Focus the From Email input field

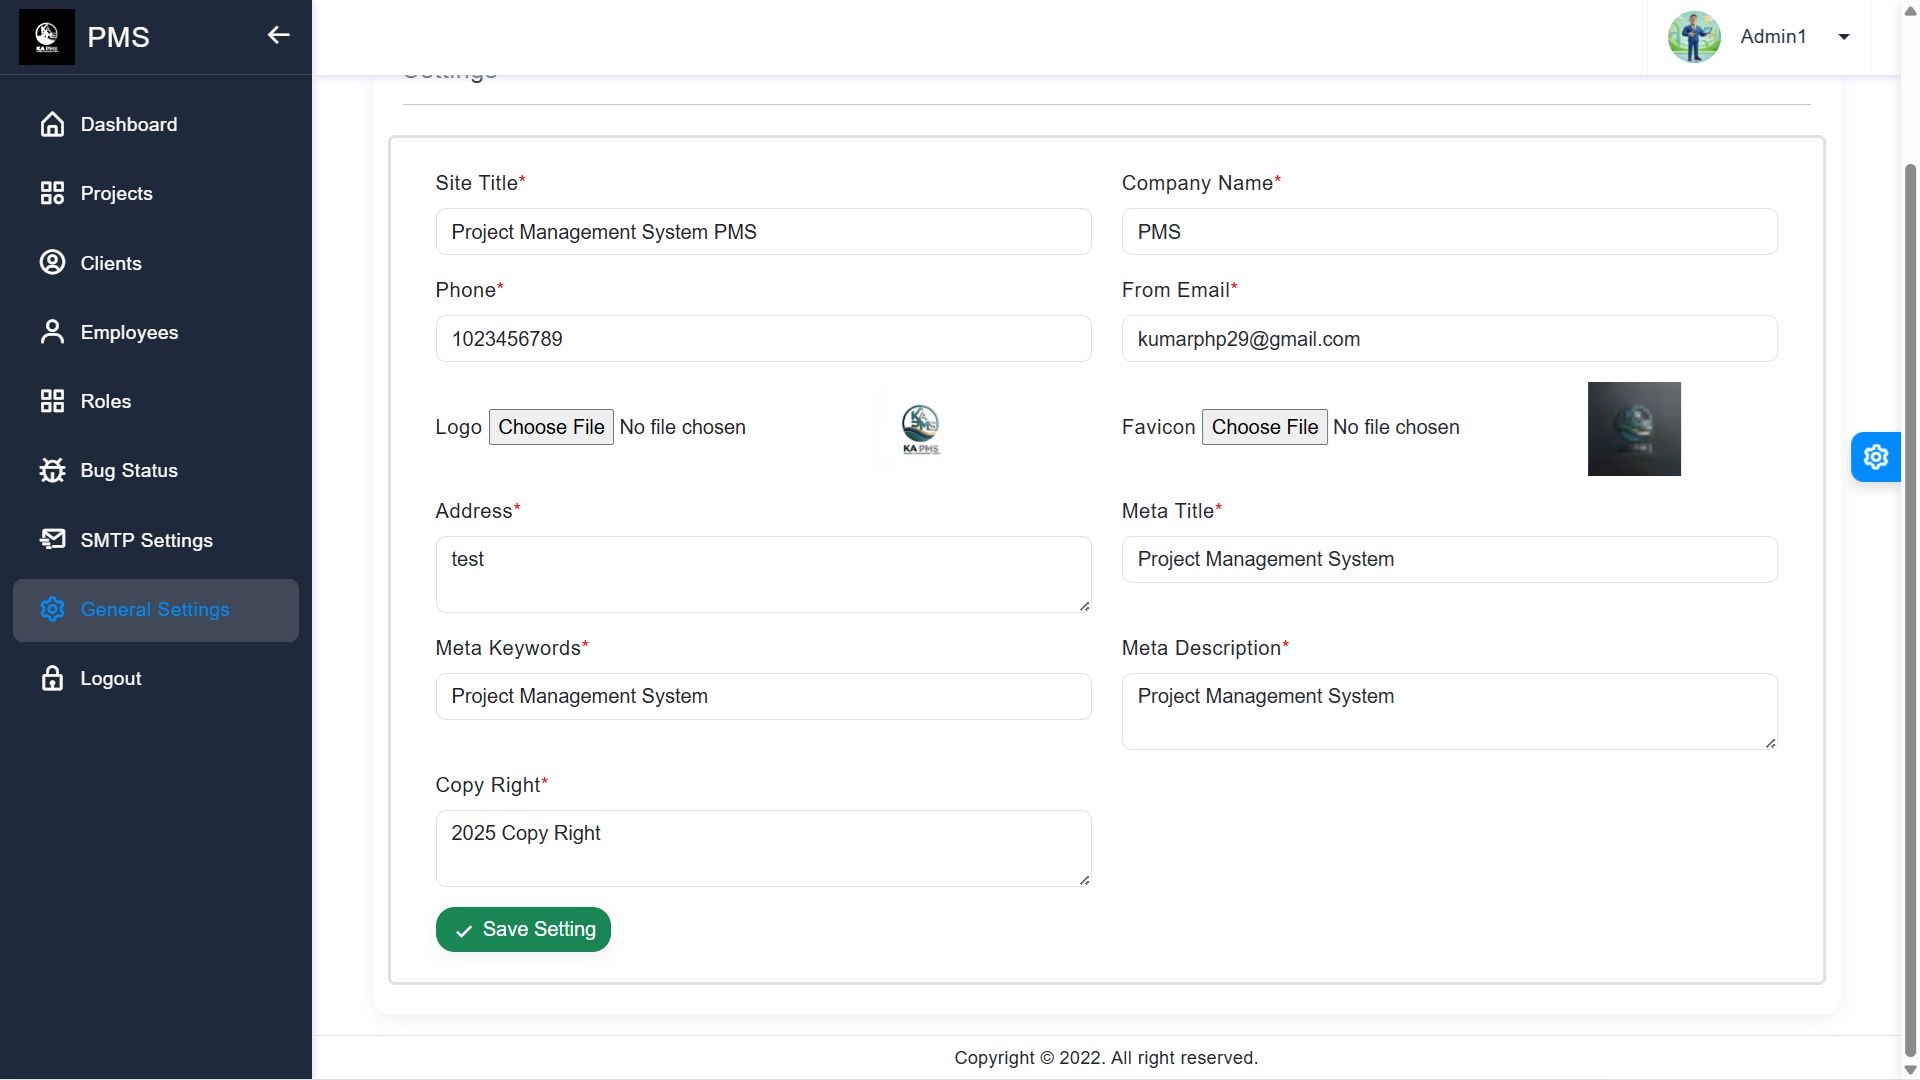click(1448, 339)
